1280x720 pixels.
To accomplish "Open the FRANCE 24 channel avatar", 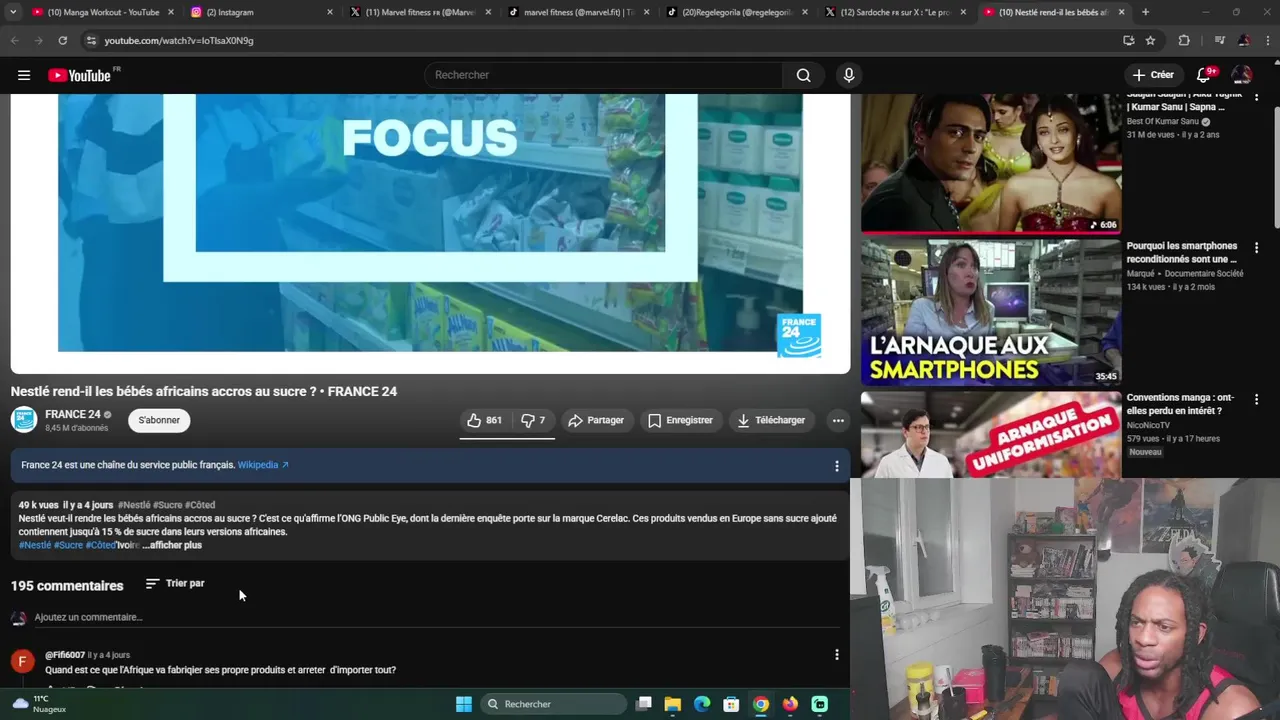I will [x=24, y=420].
